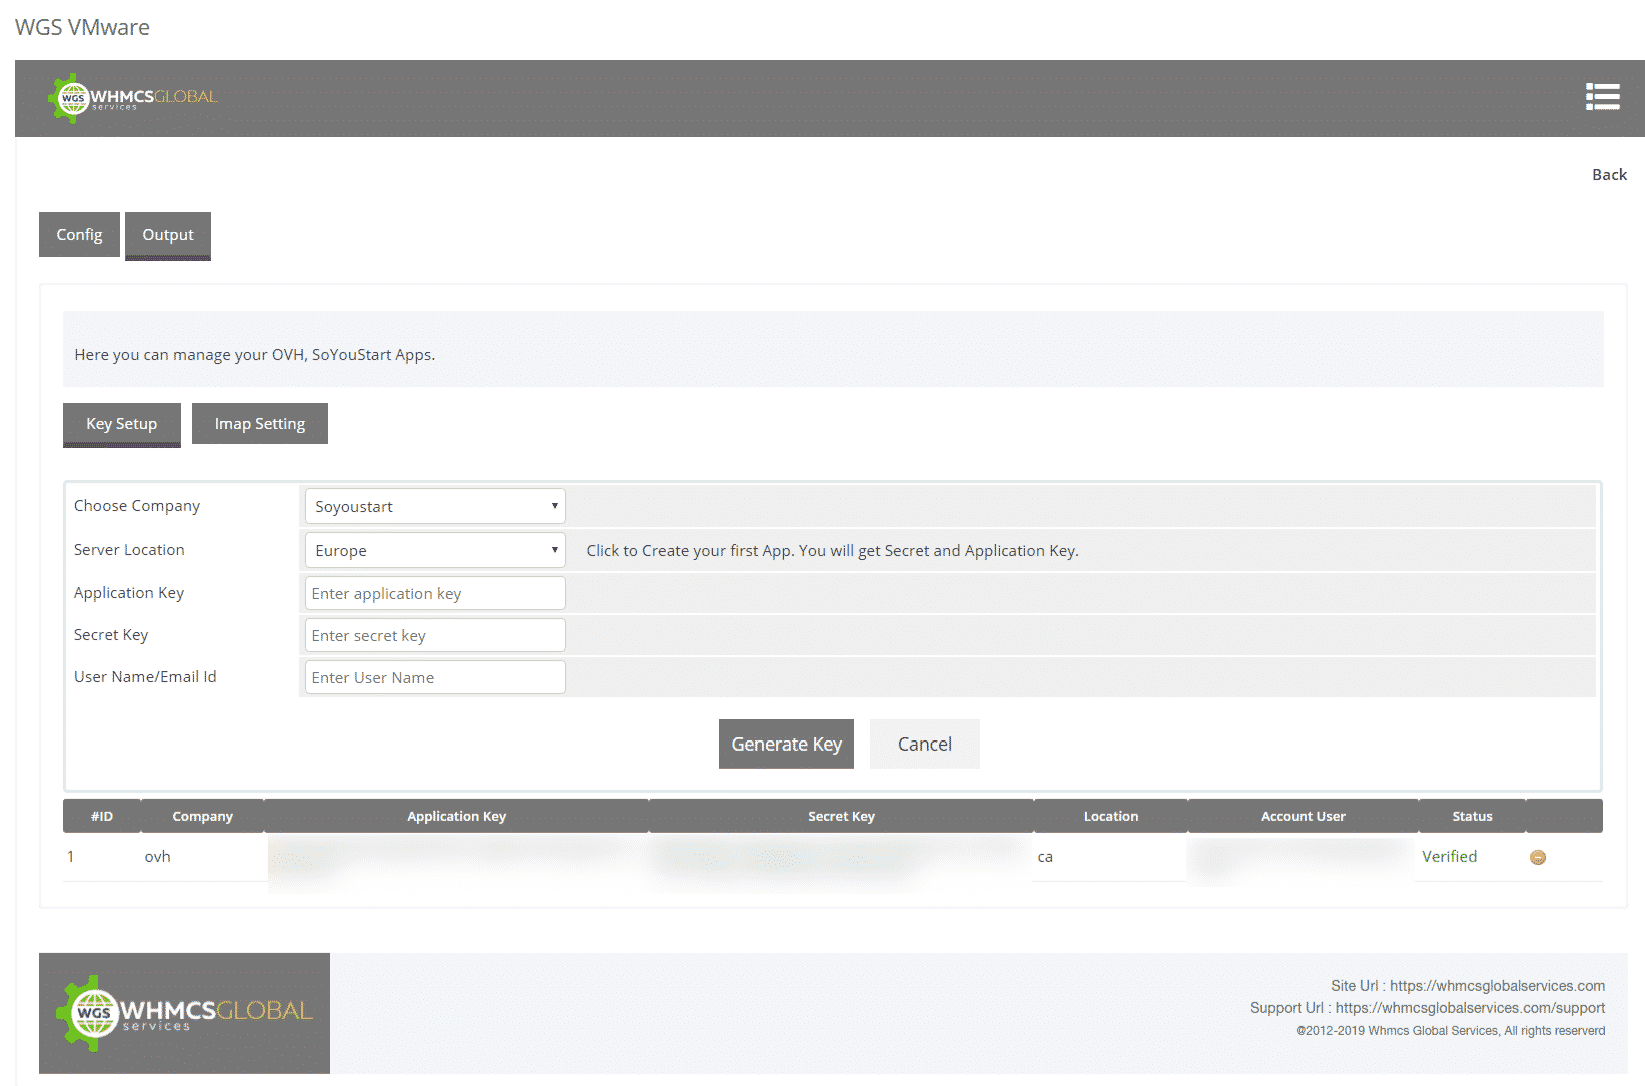This screenshot has height=1086, width=1645.
Task: Click the orange remove icon in ovh row
Action: coord(1538,857)
